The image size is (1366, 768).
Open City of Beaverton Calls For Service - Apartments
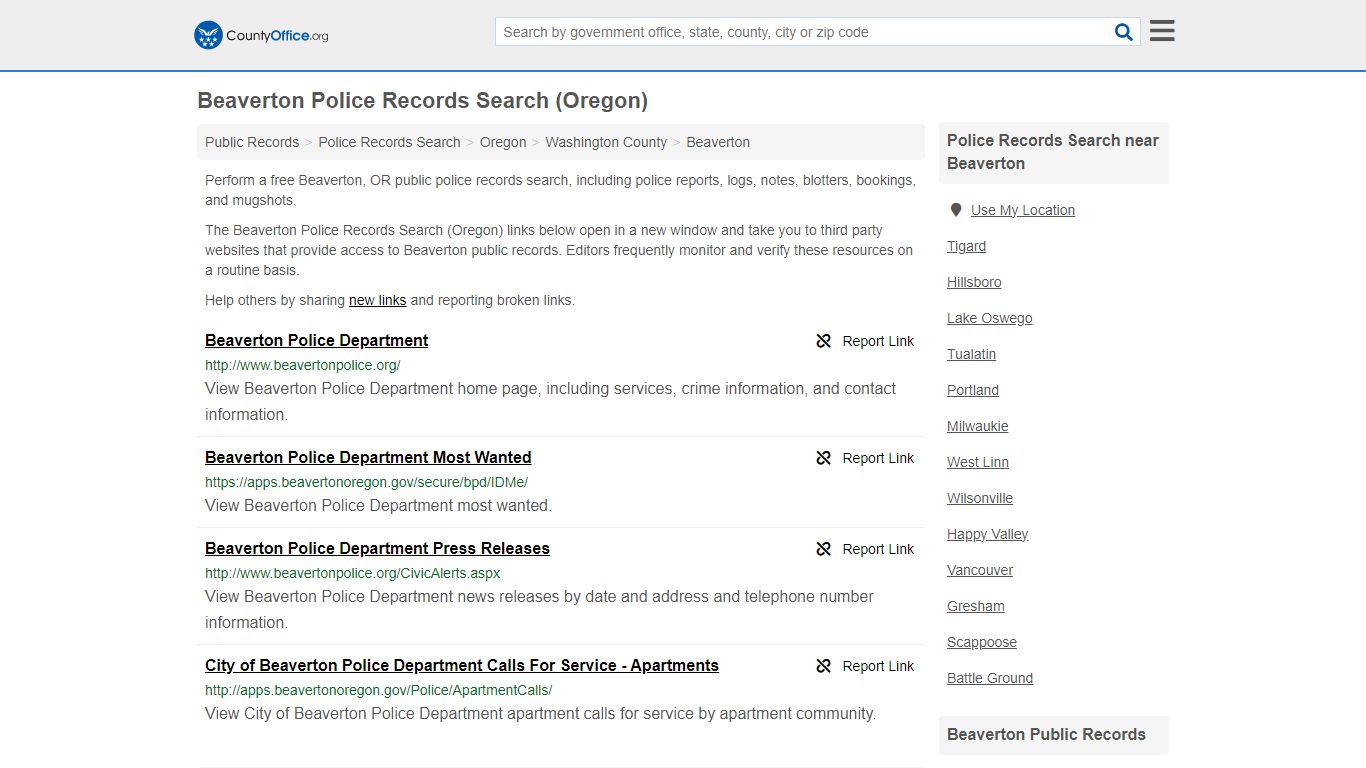[462, 665]
